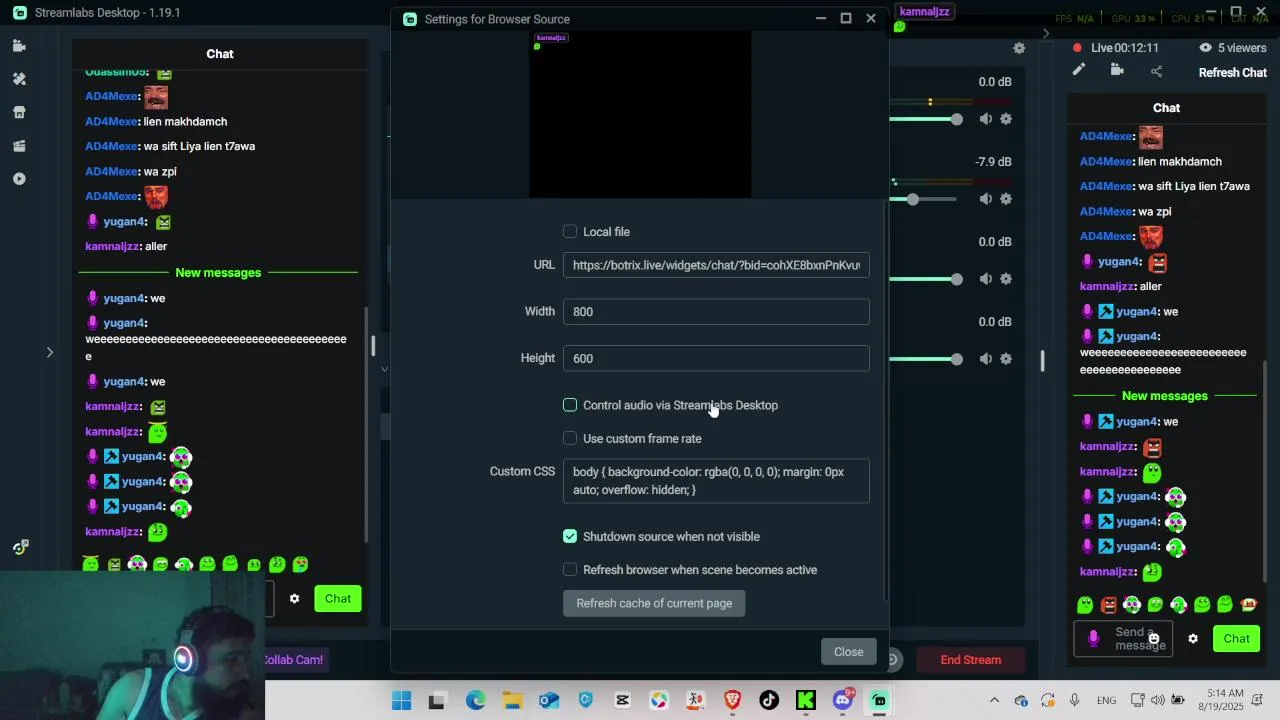Click the settings dialog vertical scrollbar
The height and width of the screenshot is (720, 1280).
coord(886,400)
